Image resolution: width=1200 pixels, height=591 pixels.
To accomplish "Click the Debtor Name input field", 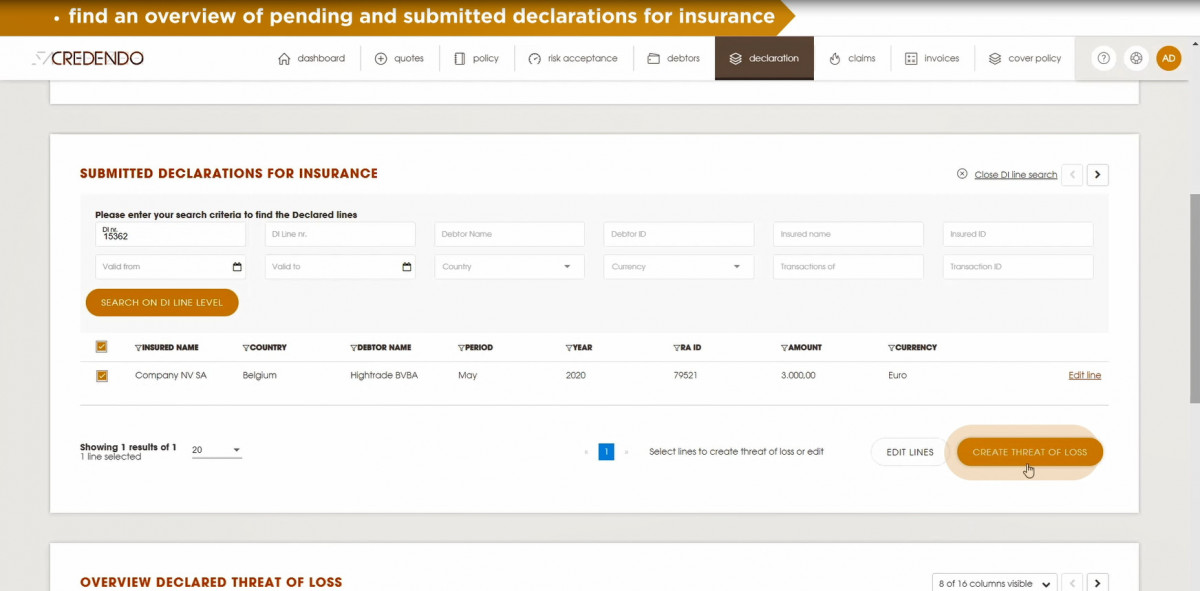I will click(x=509, y=234).
